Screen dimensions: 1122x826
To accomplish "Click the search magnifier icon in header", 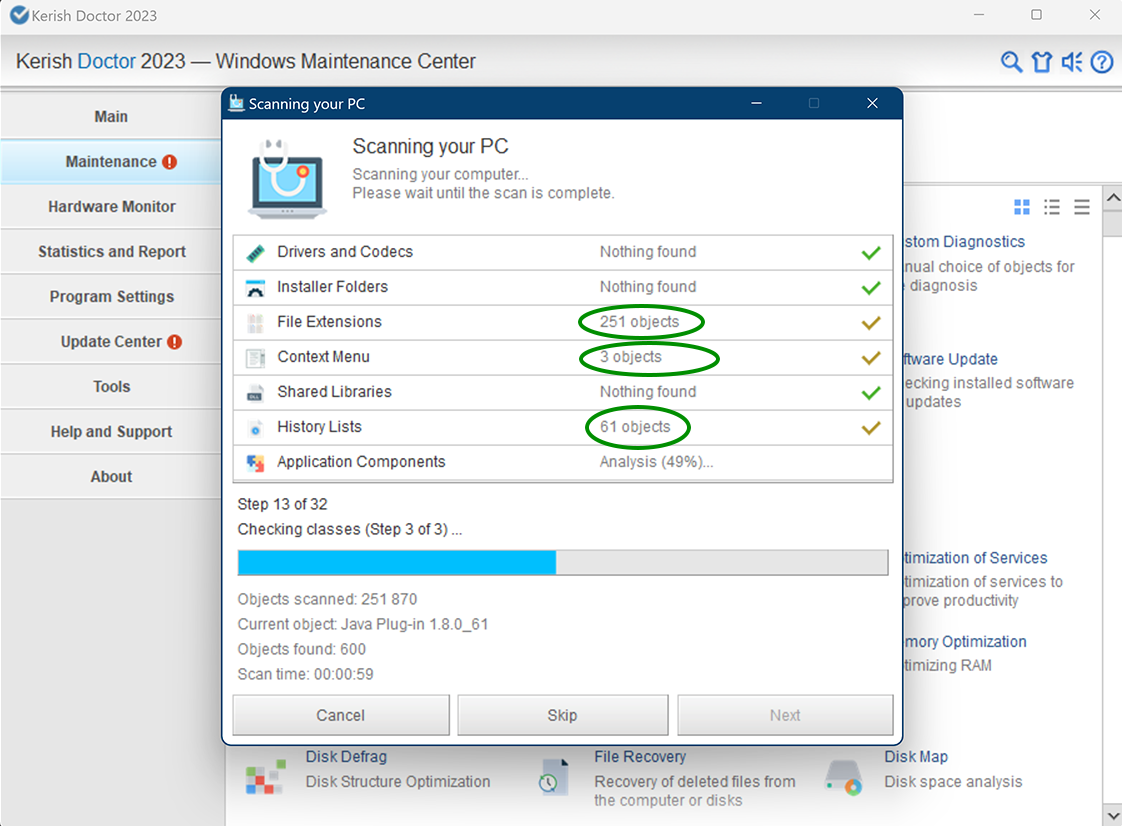I will click(1011, 62).
